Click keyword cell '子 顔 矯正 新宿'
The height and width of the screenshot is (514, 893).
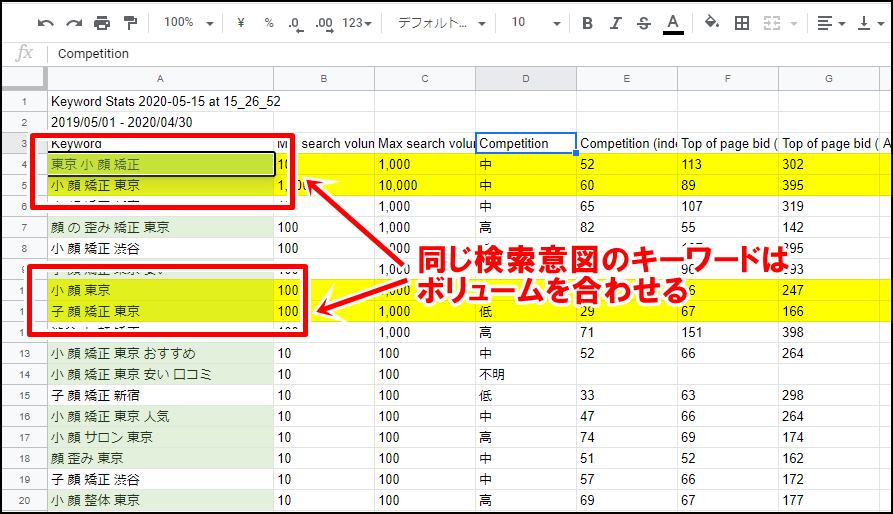(x=160, y=396)
